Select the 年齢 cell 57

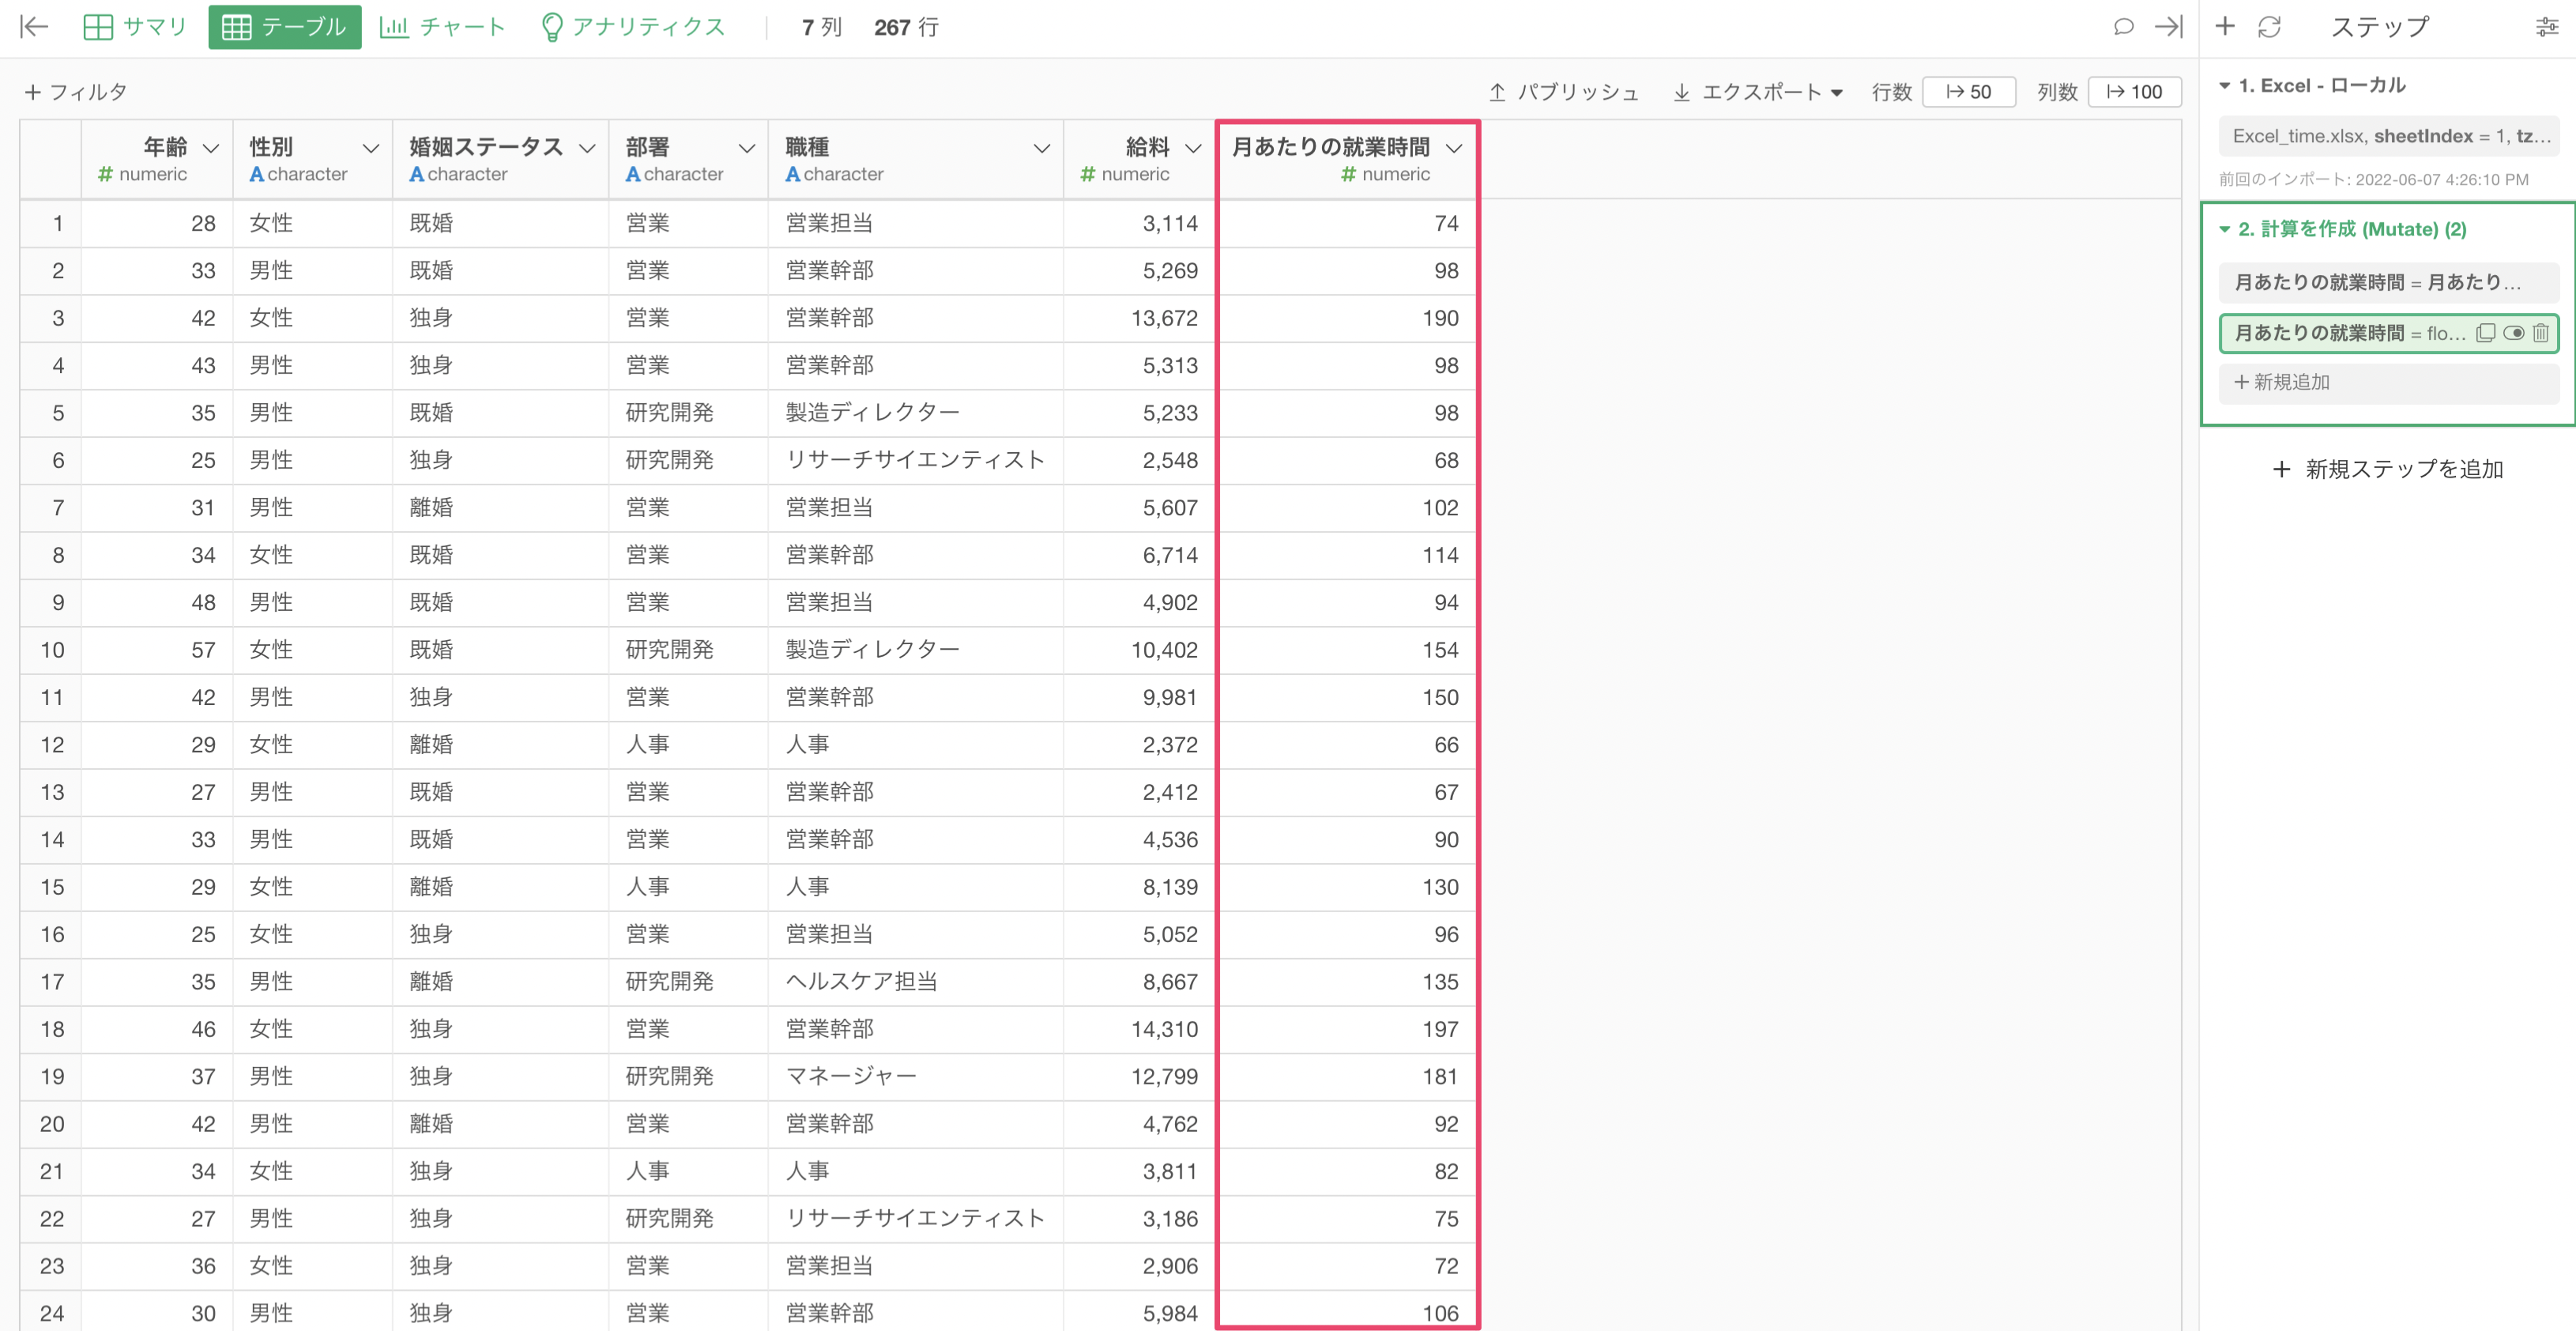pyautogui.click(x=157, y=650)
